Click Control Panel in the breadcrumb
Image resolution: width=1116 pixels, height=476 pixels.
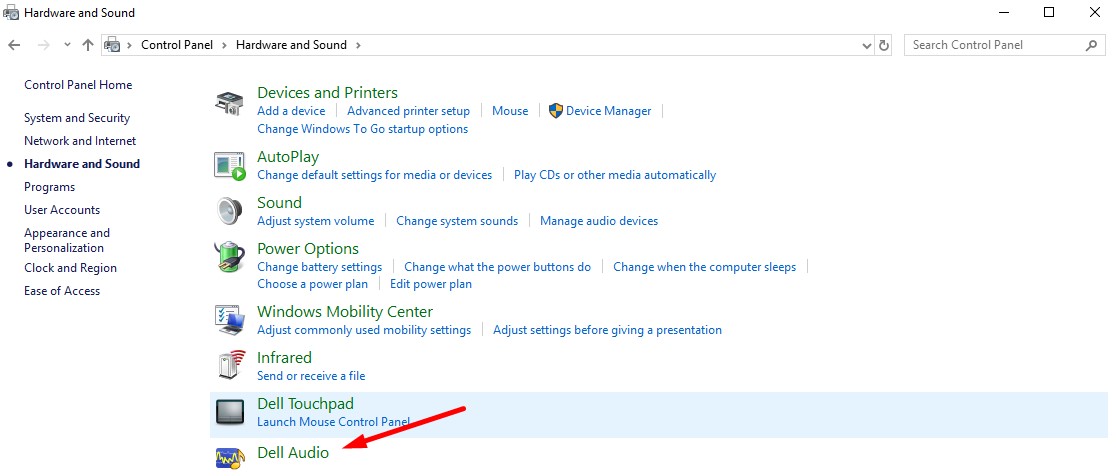(177, 45)
